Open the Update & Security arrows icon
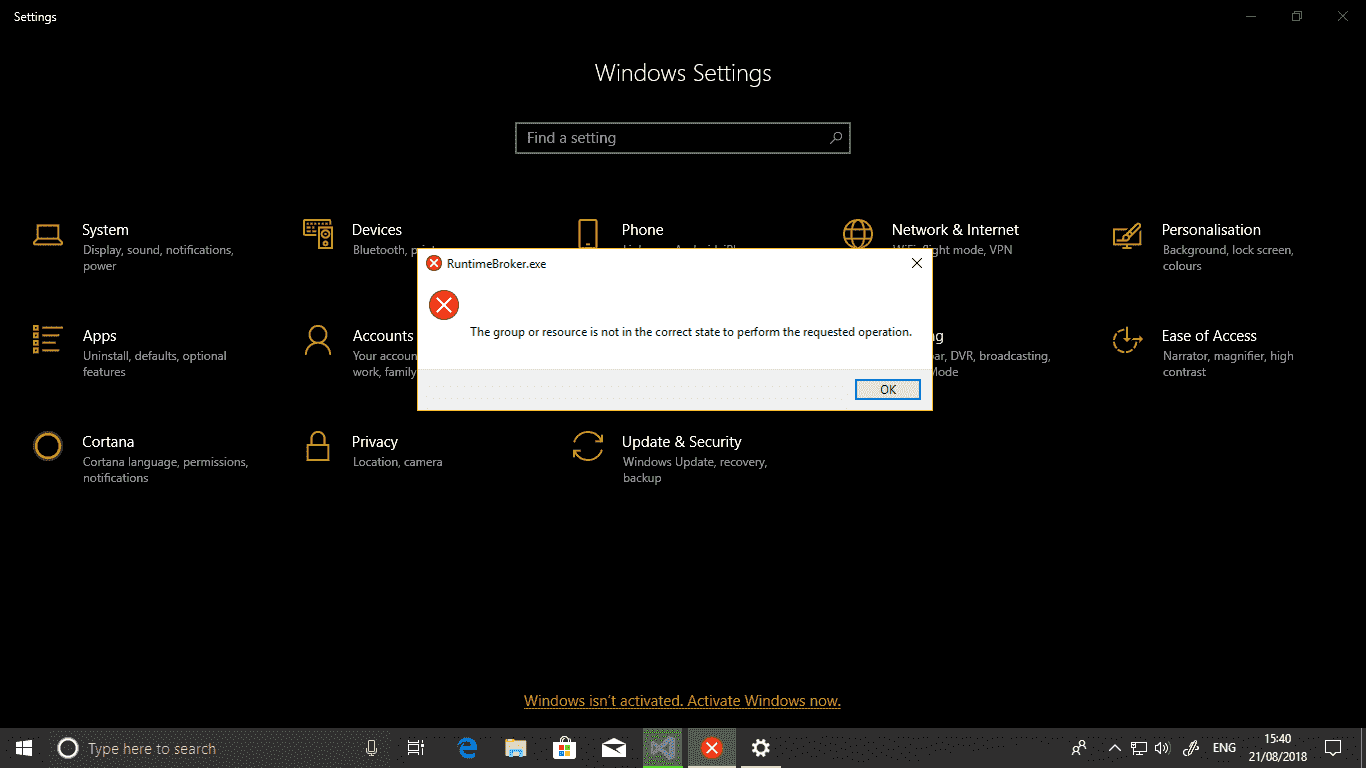The width and height of the screenshot is (1366, 768). [x=588, y=445]
